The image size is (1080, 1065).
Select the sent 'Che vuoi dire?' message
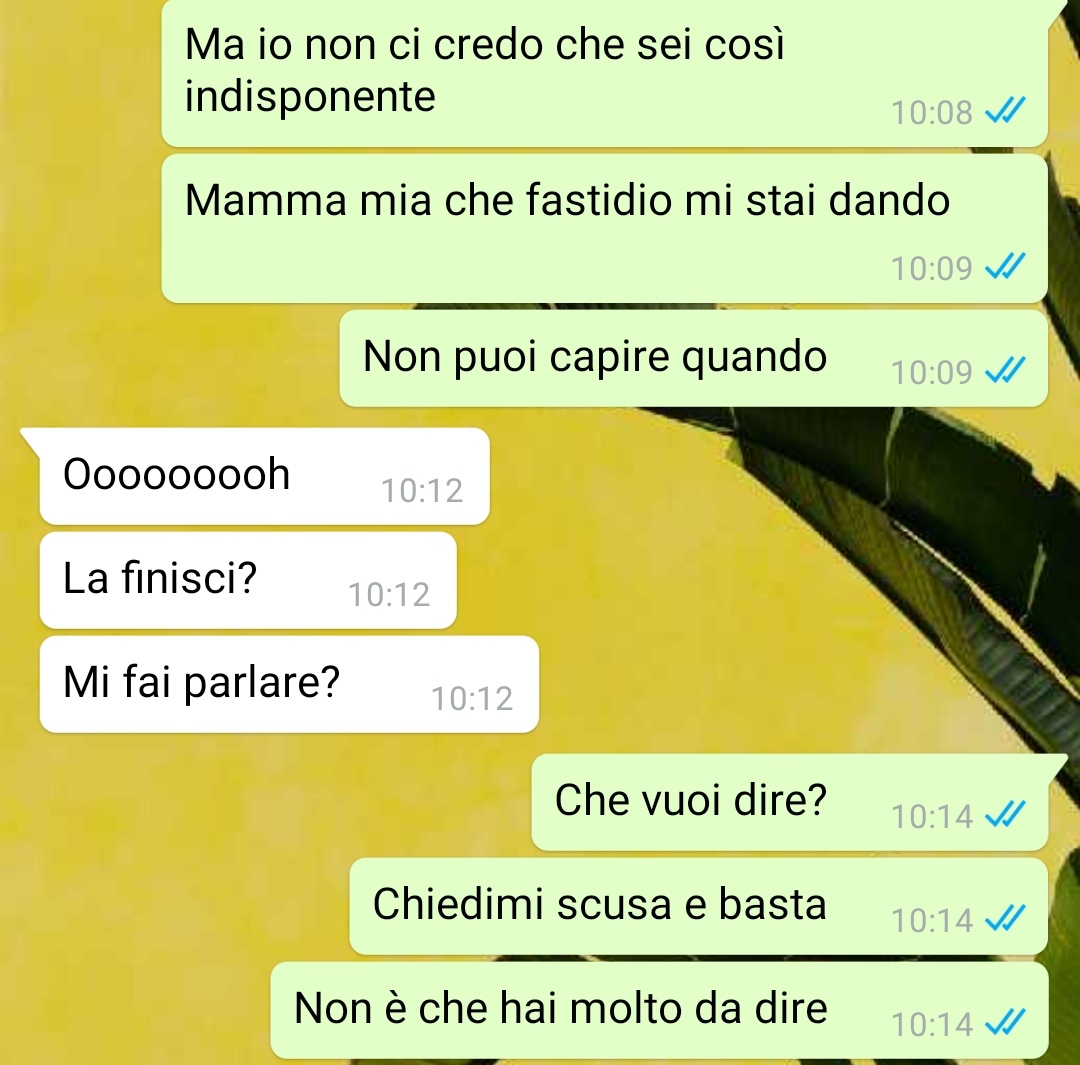tap(789, 802)
